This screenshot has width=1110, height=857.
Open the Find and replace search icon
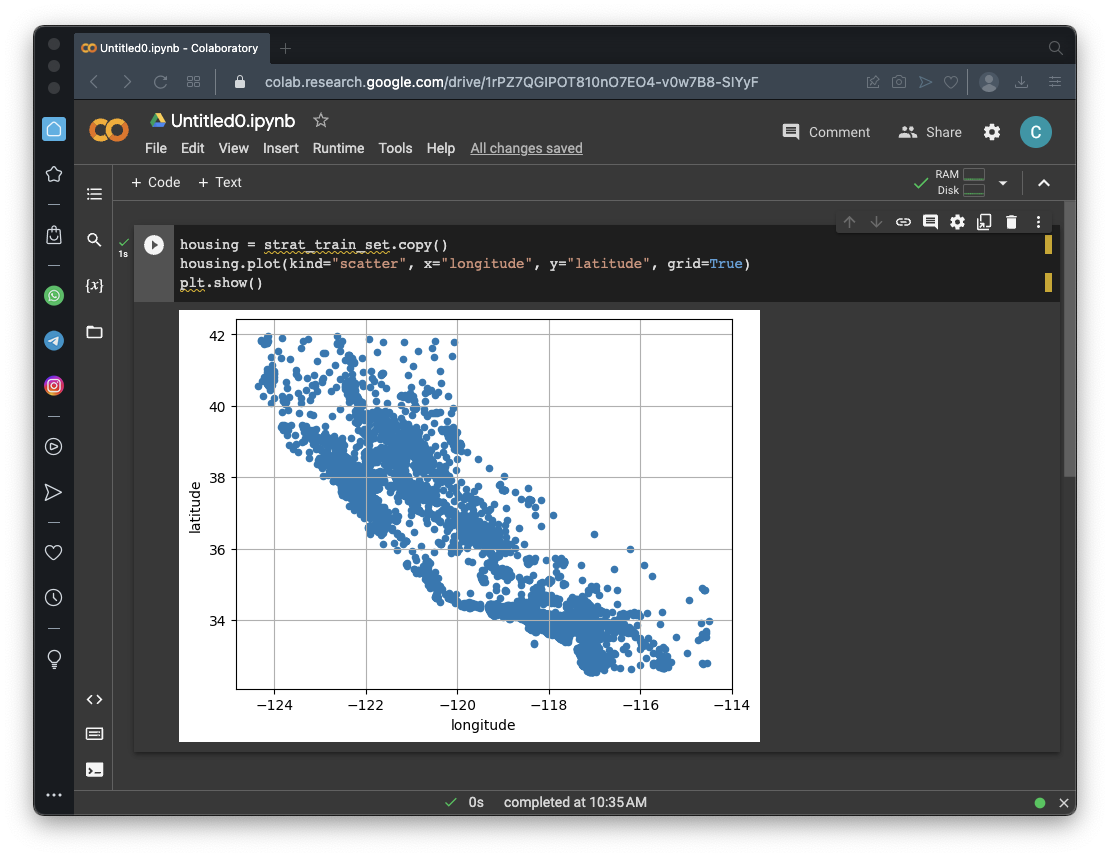click(94, 240)
